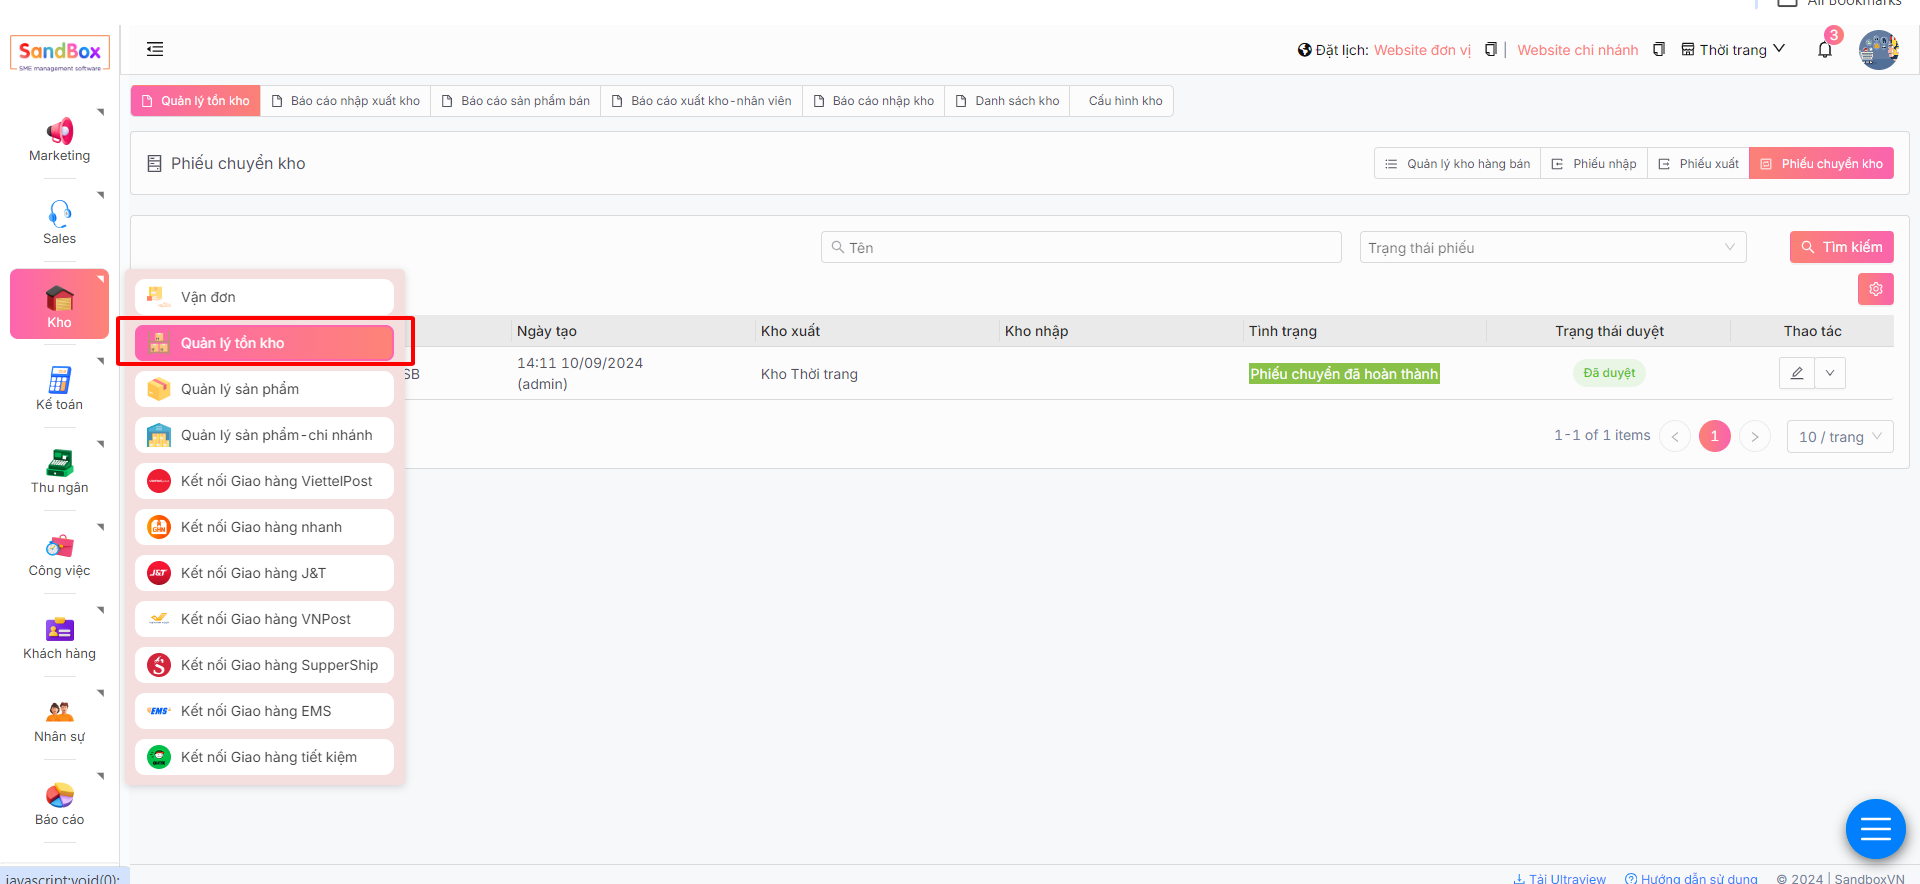1920x884 pixels.
Task: Open the Kế toán calculator icon
Action: coord(59,380)
